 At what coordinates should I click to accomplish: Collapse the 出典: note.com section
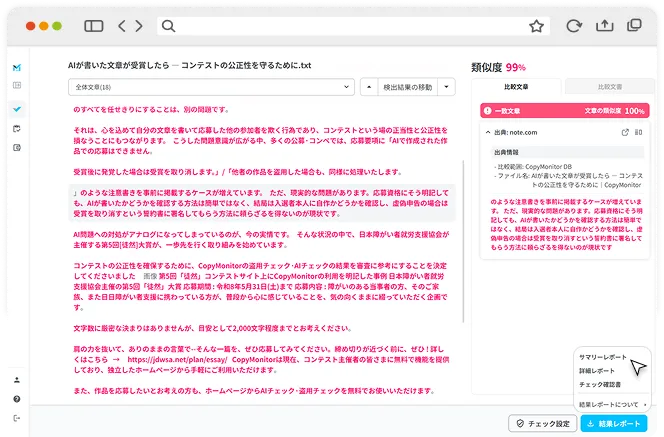[488, 133]
